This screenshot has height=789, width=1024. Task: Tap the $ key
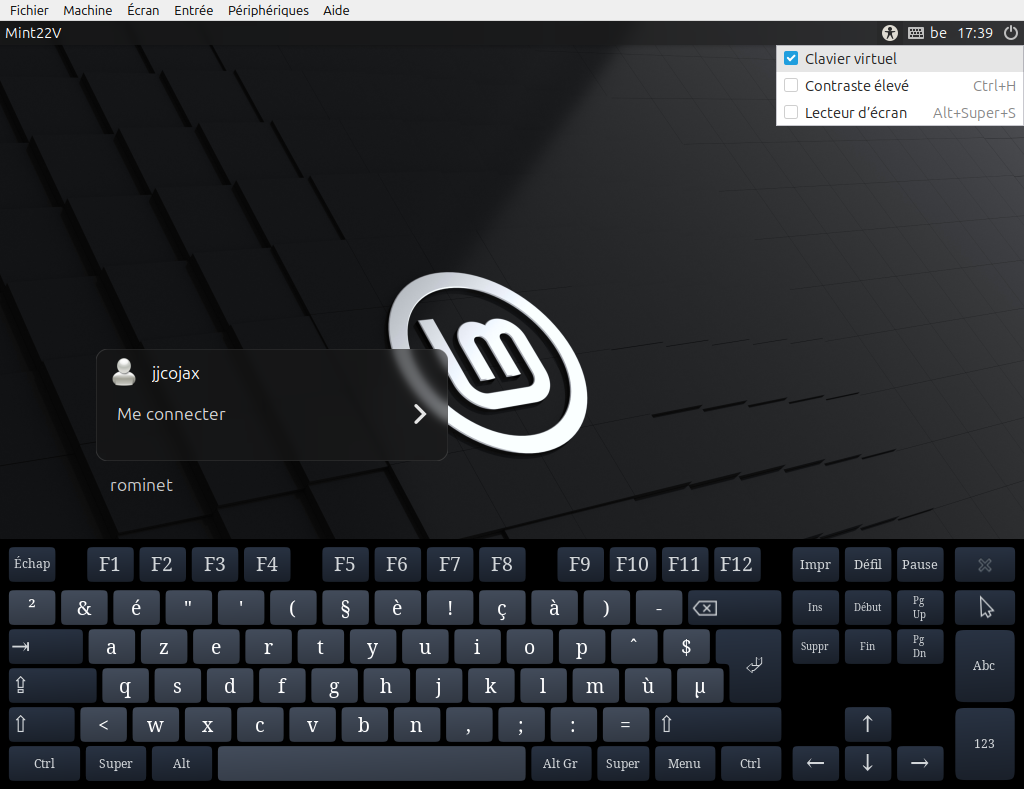(x=686, y=647)
